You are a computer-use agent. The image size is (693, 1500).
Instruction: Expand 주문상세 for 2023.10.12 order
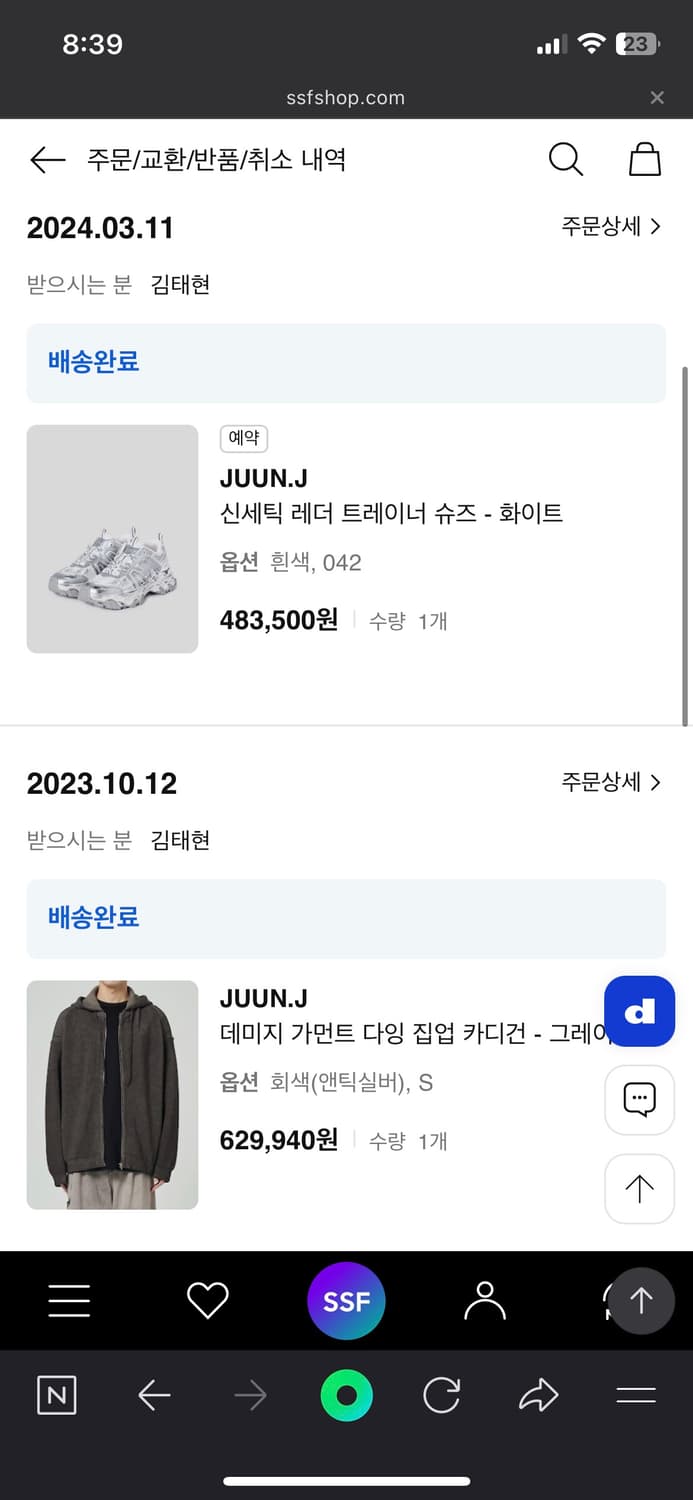[x=611, y=782]
